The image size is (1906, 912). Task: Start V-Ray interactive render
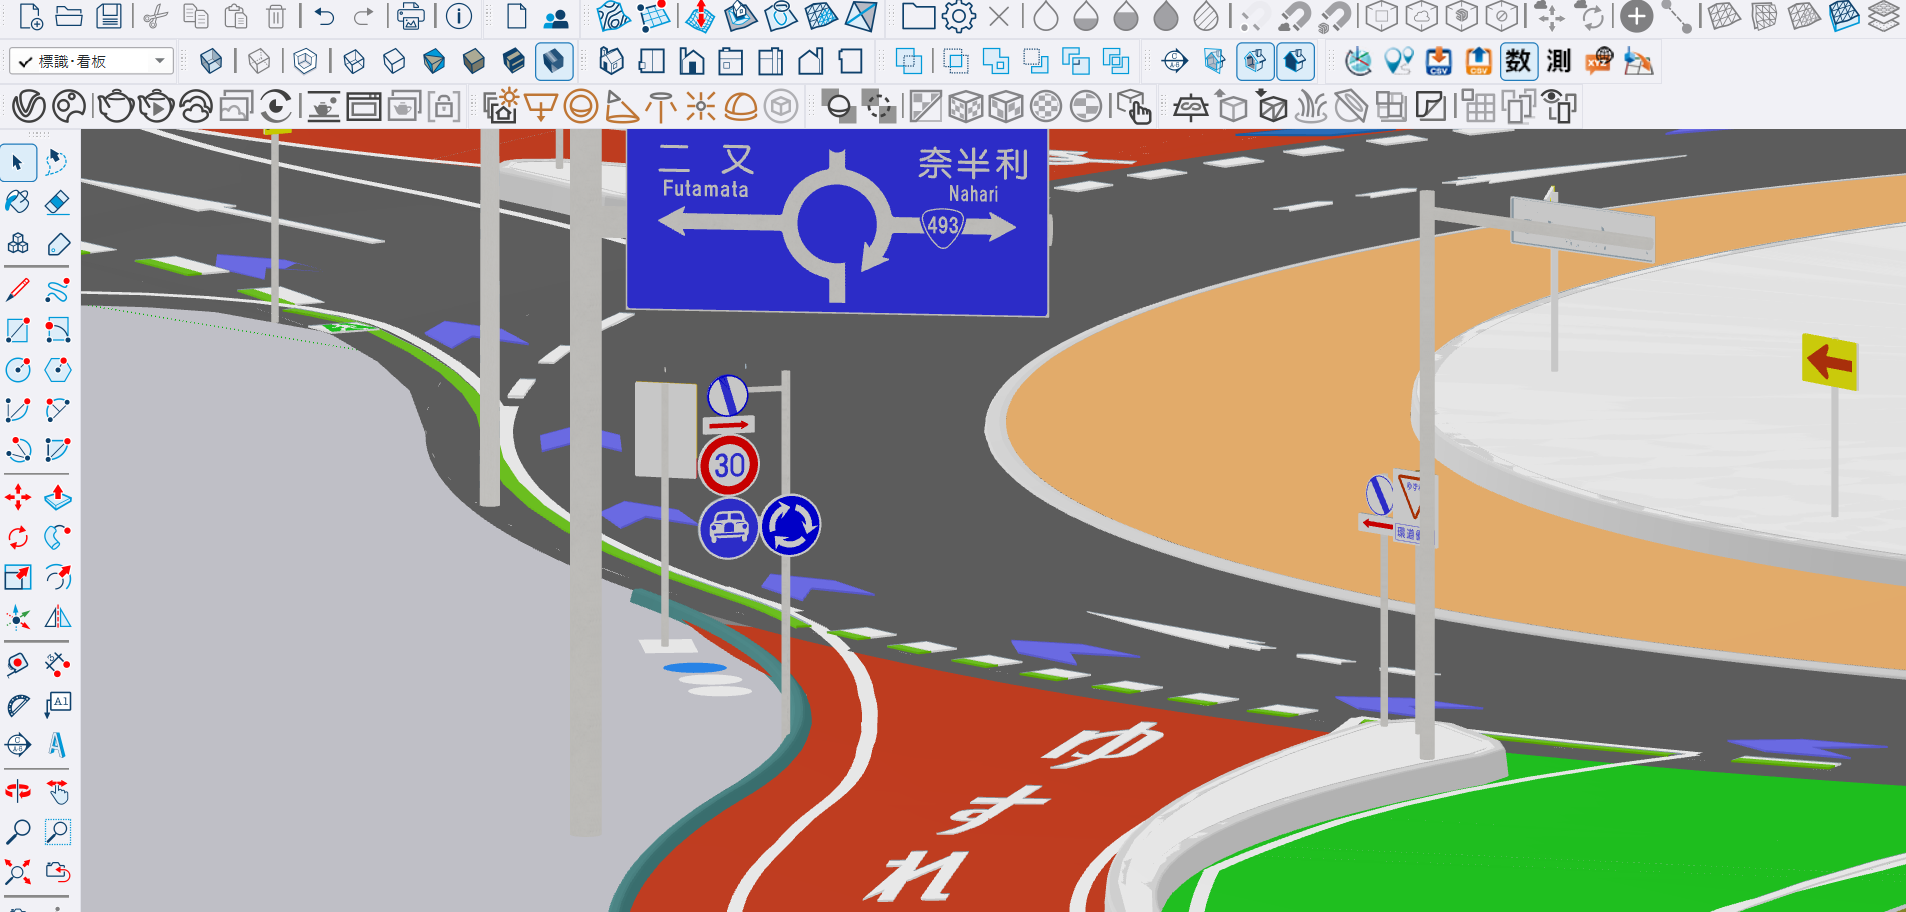point(156,106)
